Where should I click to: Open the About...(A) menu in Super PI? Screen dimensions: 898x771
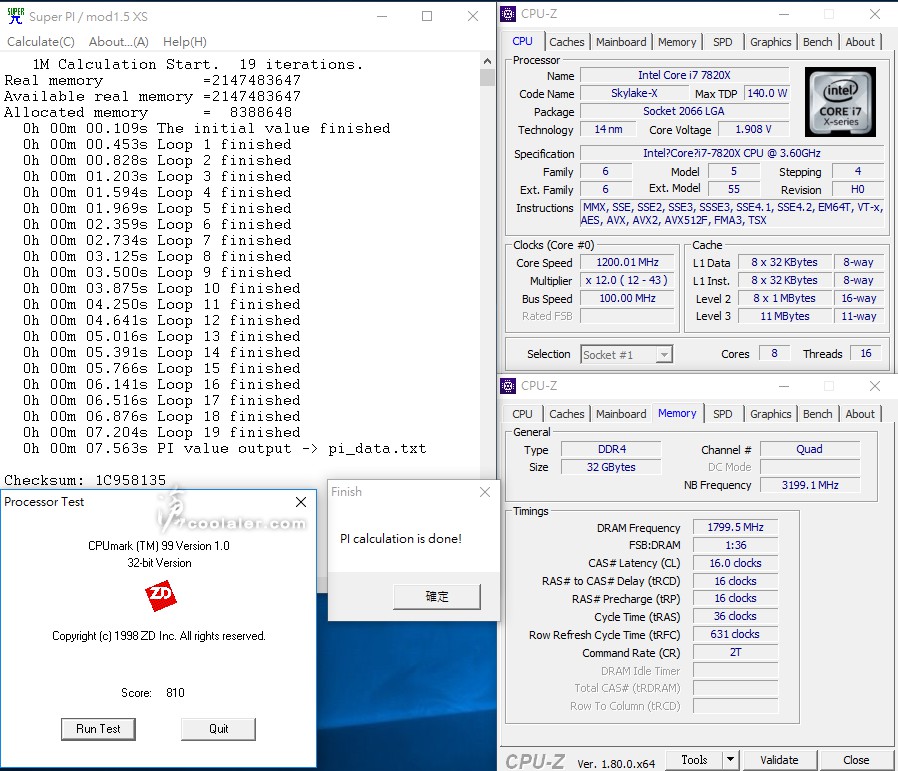coord(119,42)
